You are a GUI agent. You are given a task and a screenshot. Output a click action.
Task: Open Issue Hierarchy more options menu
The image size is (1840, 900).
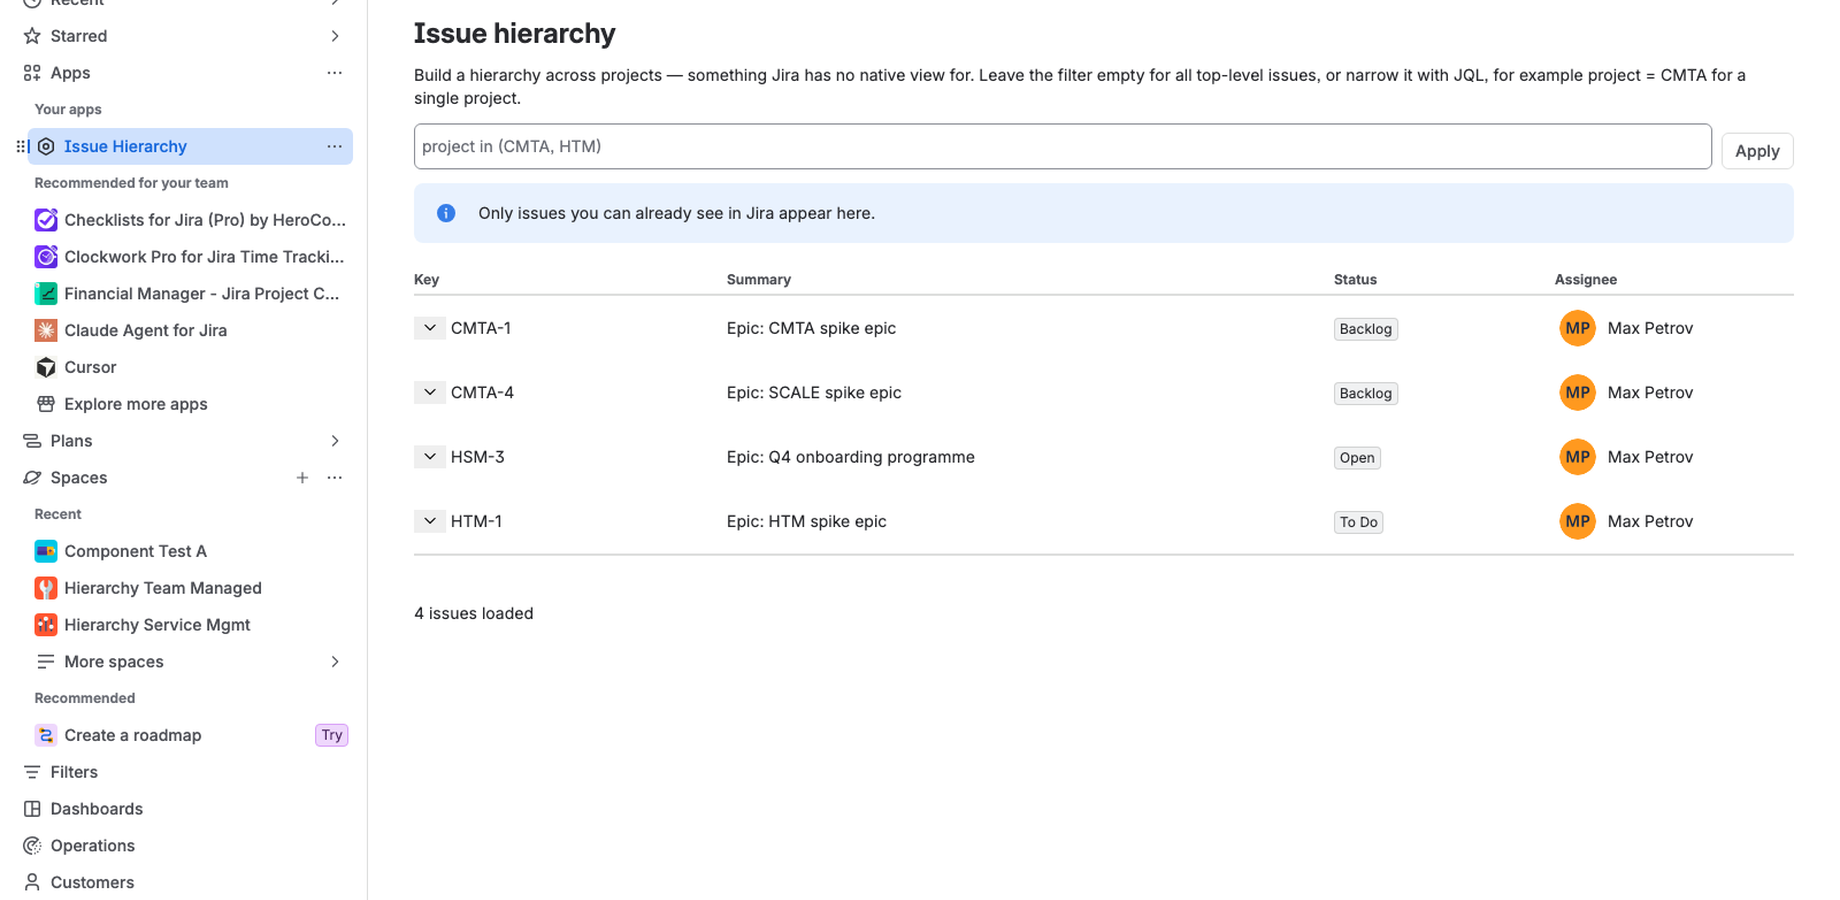[x=335, y=147]
